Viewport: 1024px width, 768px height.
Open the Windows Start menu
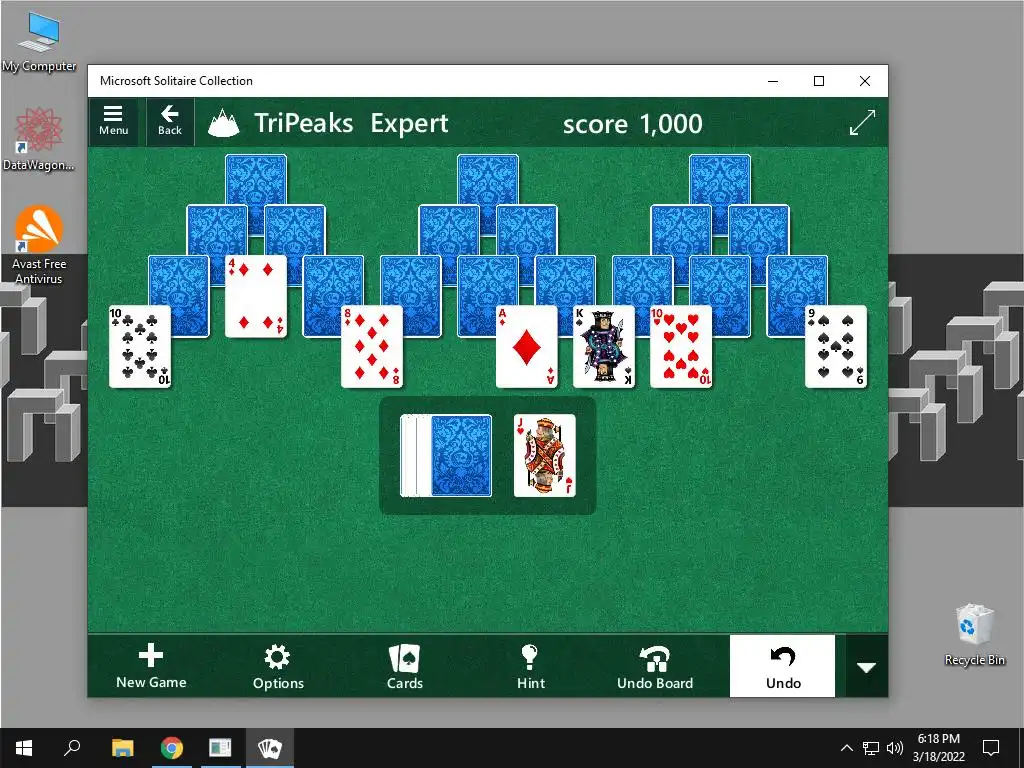(x=24, y=748)
